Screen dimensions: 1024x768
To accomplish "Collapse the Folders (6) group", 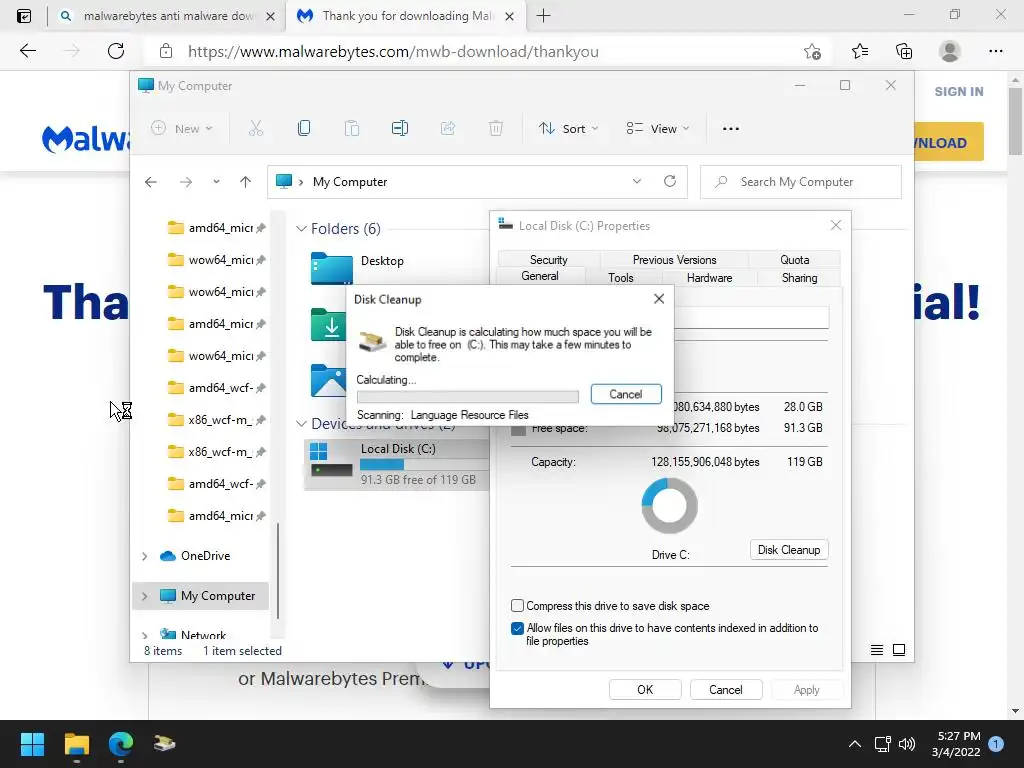I will [x=301, y=229].
